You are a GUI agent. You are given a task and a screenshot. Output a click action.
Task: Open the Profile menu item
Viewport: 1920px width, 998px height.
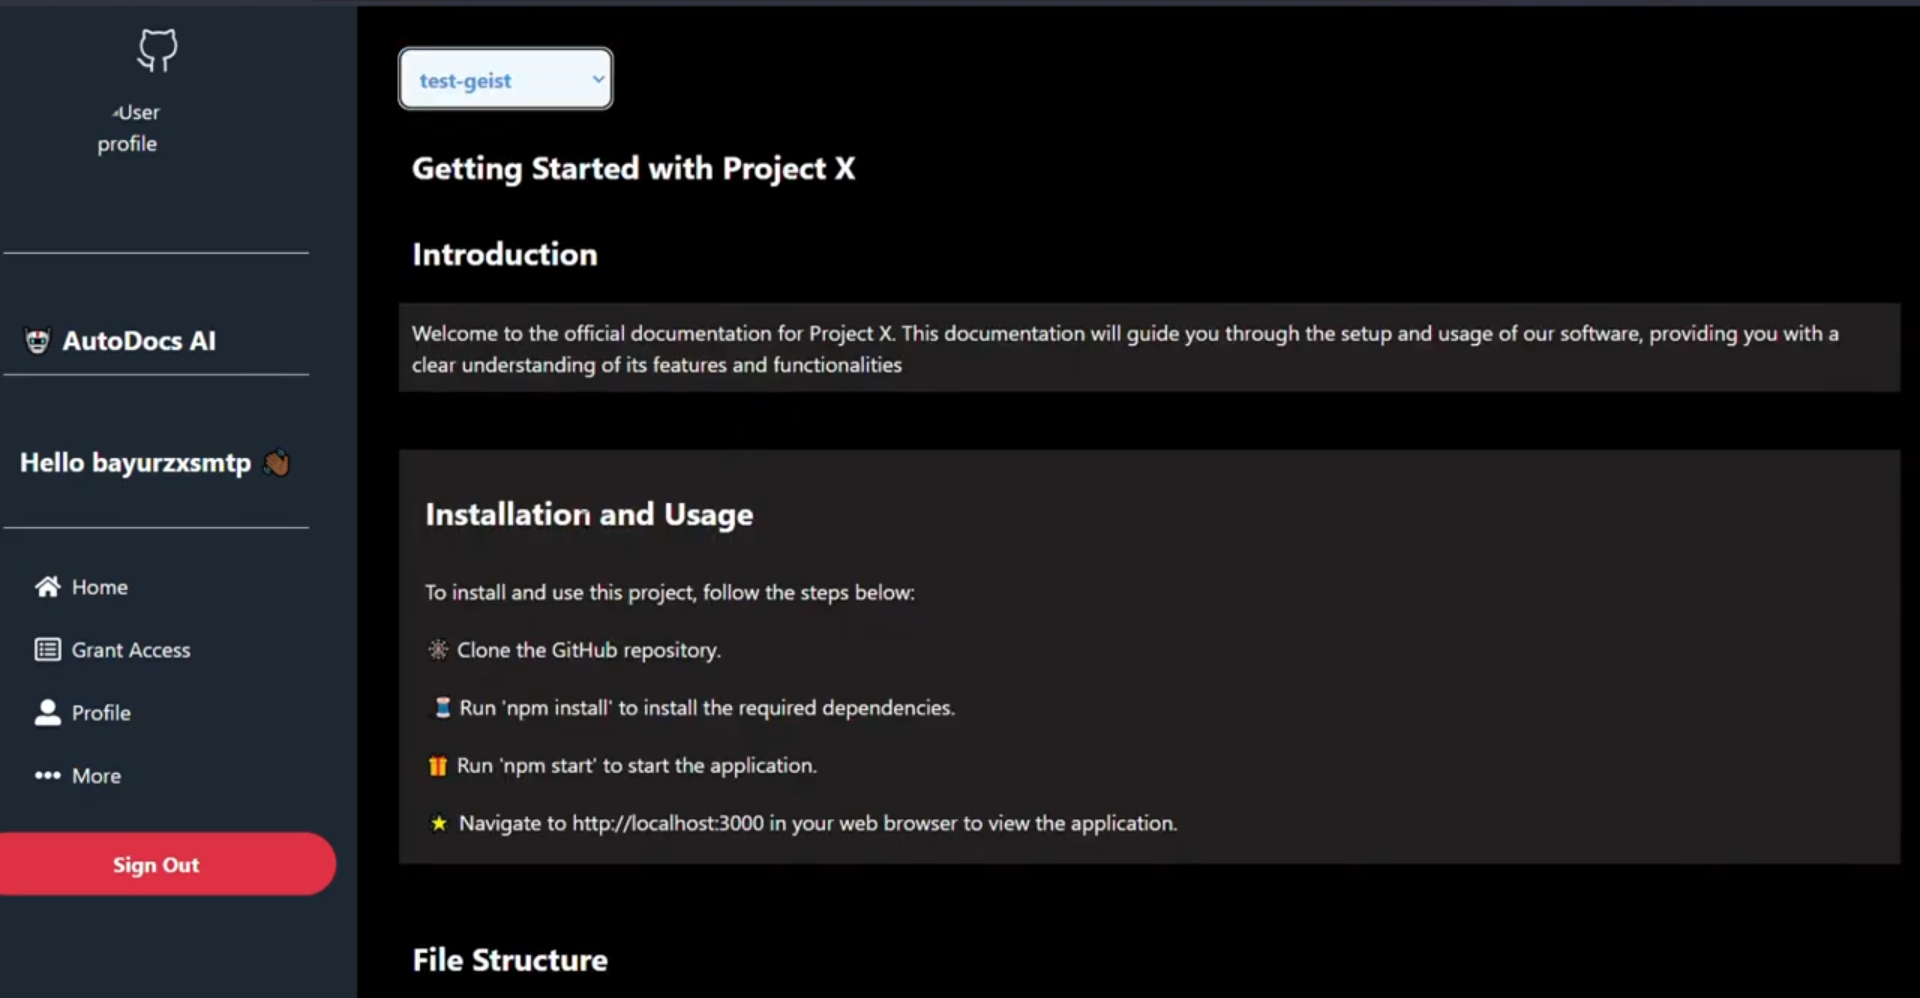[101, 713]
